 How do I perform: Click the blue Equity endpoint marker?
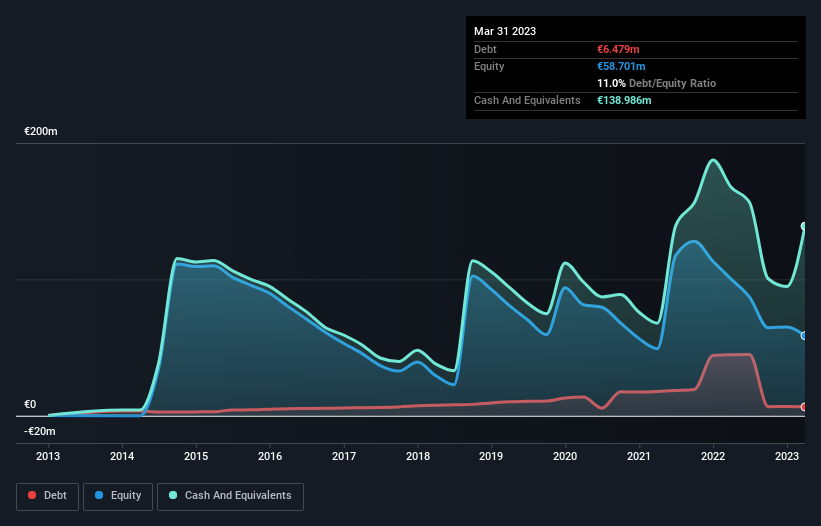tap(804, 335)
